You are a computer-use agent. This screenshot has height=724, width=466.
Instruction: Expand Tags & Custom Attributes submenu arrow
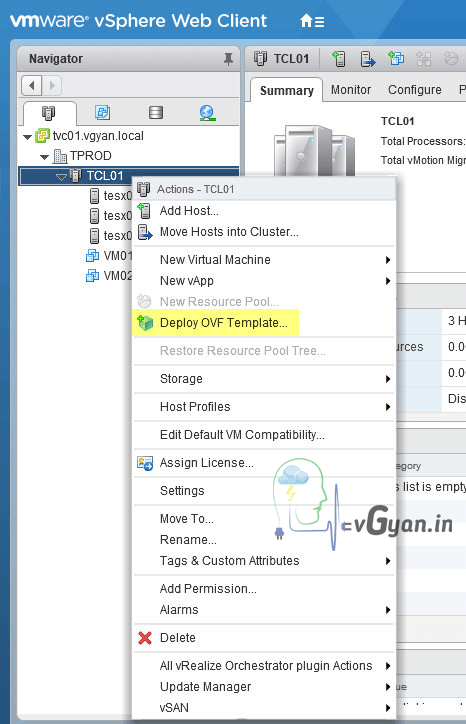[x=388, y=561]
